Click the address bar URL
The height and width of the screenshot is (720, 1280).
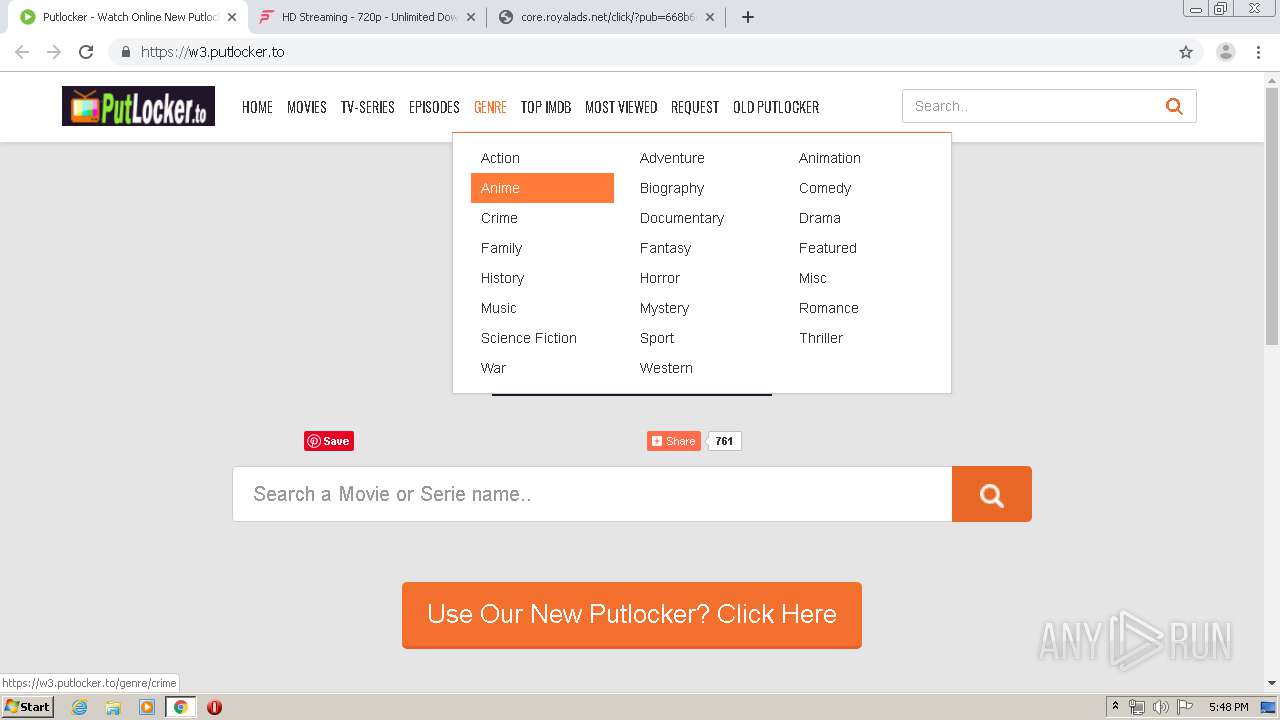212,52
